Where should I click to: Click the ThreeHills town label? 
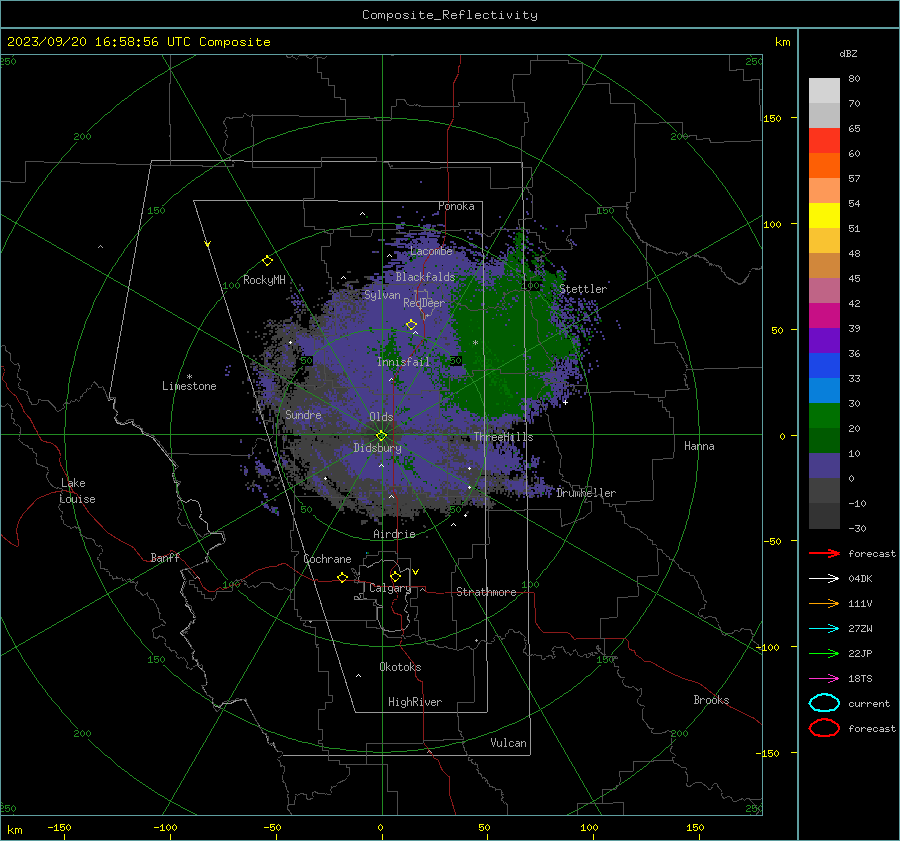coord(503,437)
